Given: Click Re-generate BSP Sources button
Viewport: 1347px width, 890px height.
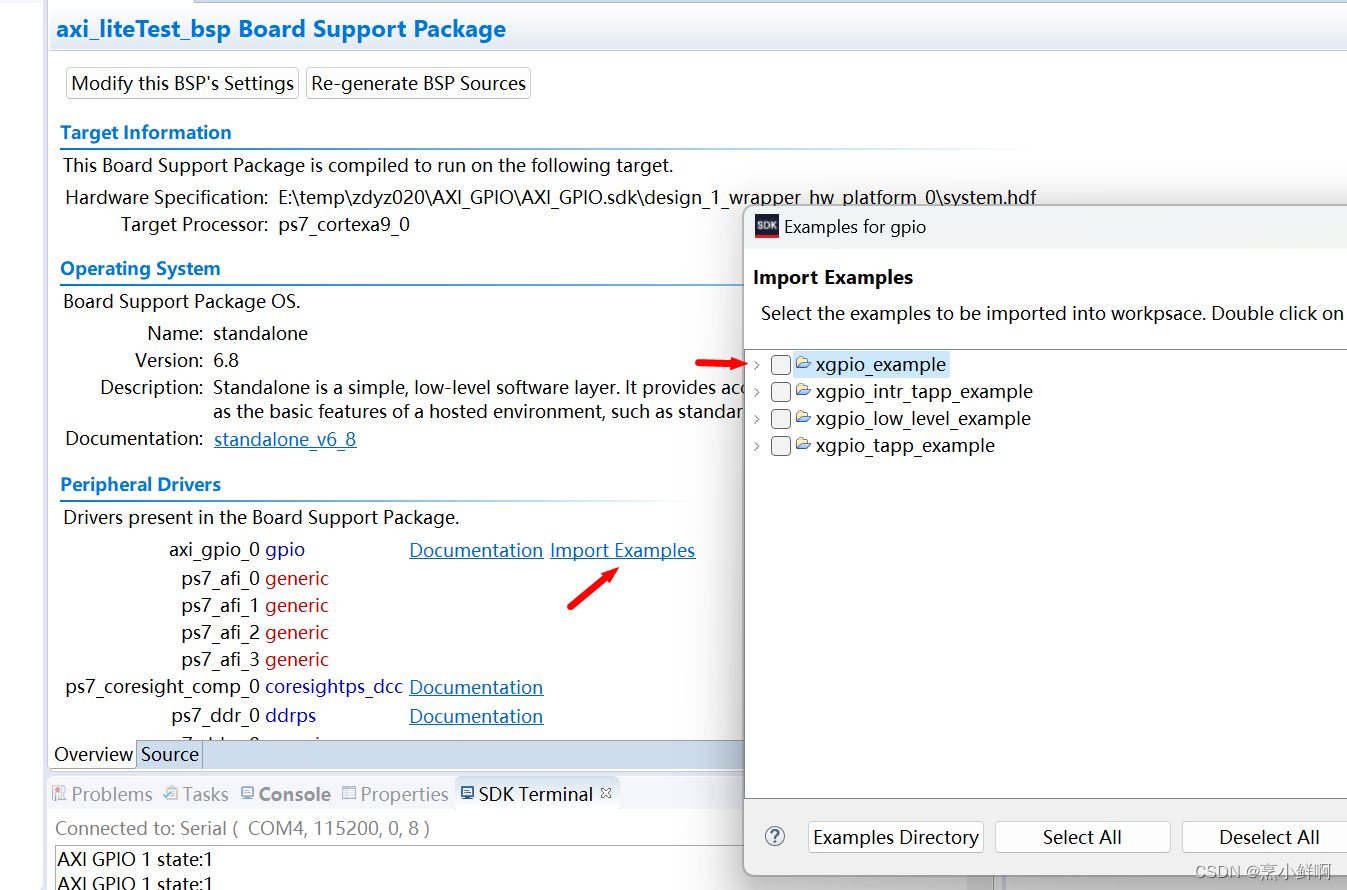Looking at the screenshot, I should tap(418, 84).
